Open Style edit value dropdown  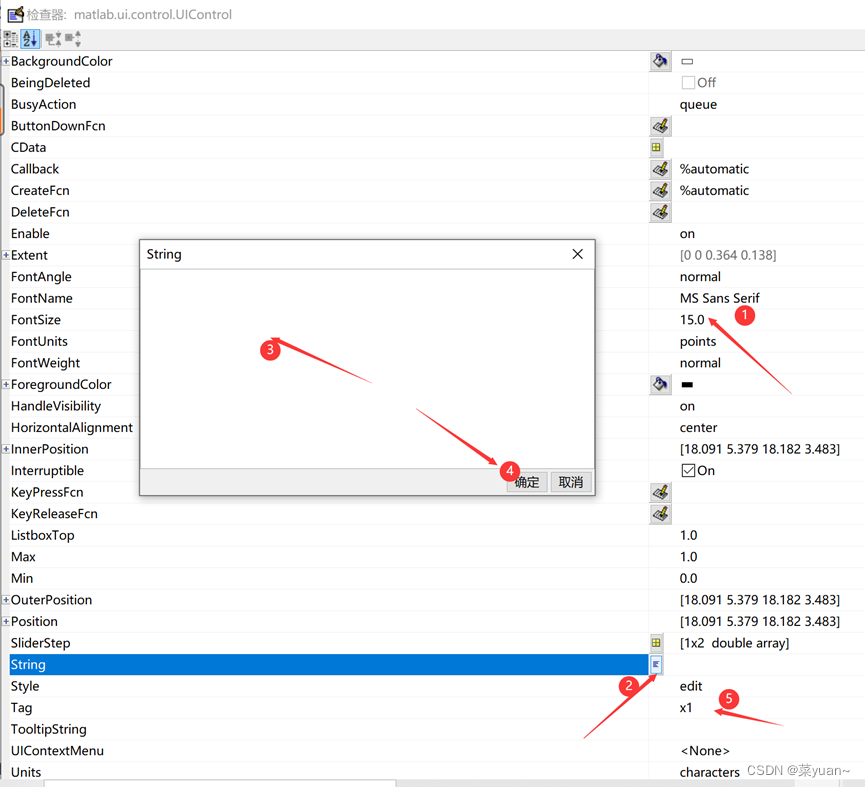(691, 686)
